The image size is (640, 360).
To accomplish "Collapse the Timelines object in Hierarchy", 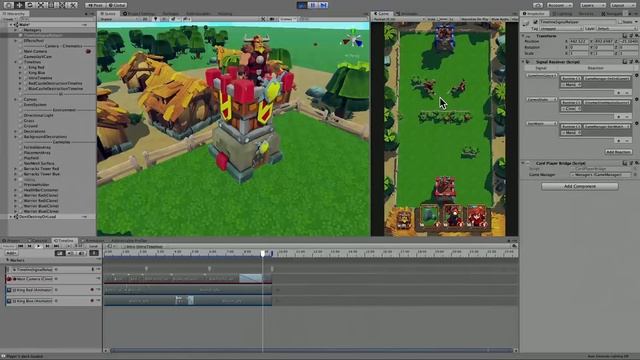I will click(x=16, y=62).
